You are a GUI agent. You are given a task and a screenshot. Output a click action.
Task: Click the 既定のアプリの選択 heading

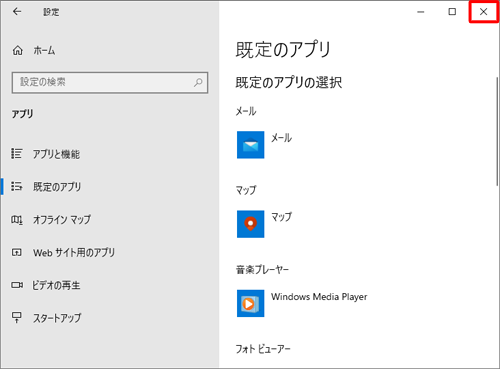pyautogui.click(x=289, y=82)
